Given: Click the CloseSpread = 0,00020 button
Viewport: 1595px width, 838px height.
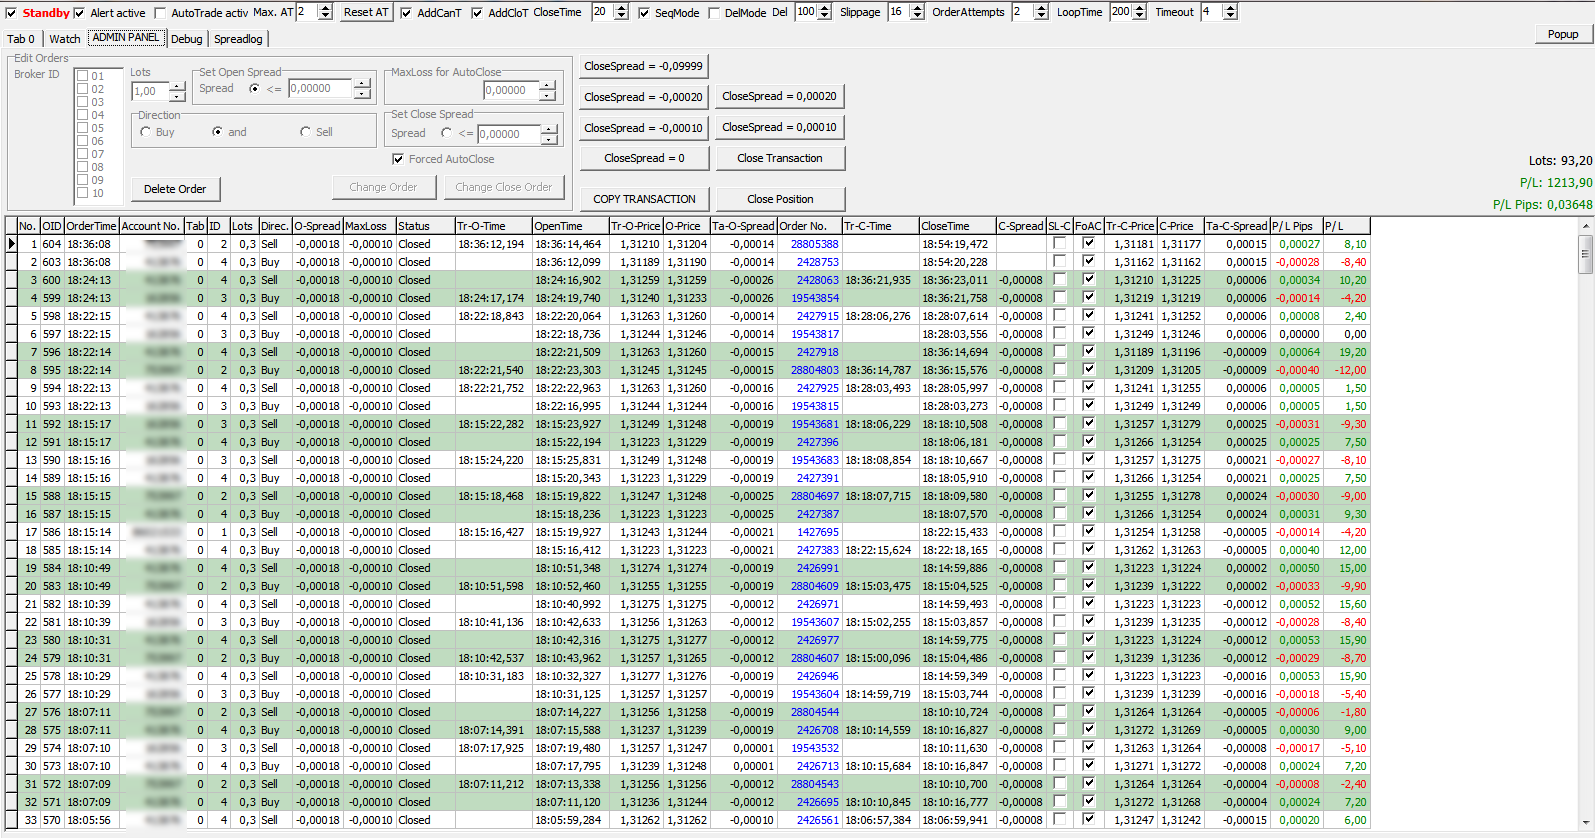Looking at the screenshot, I should pyautogui.click(x=779, y=96).
